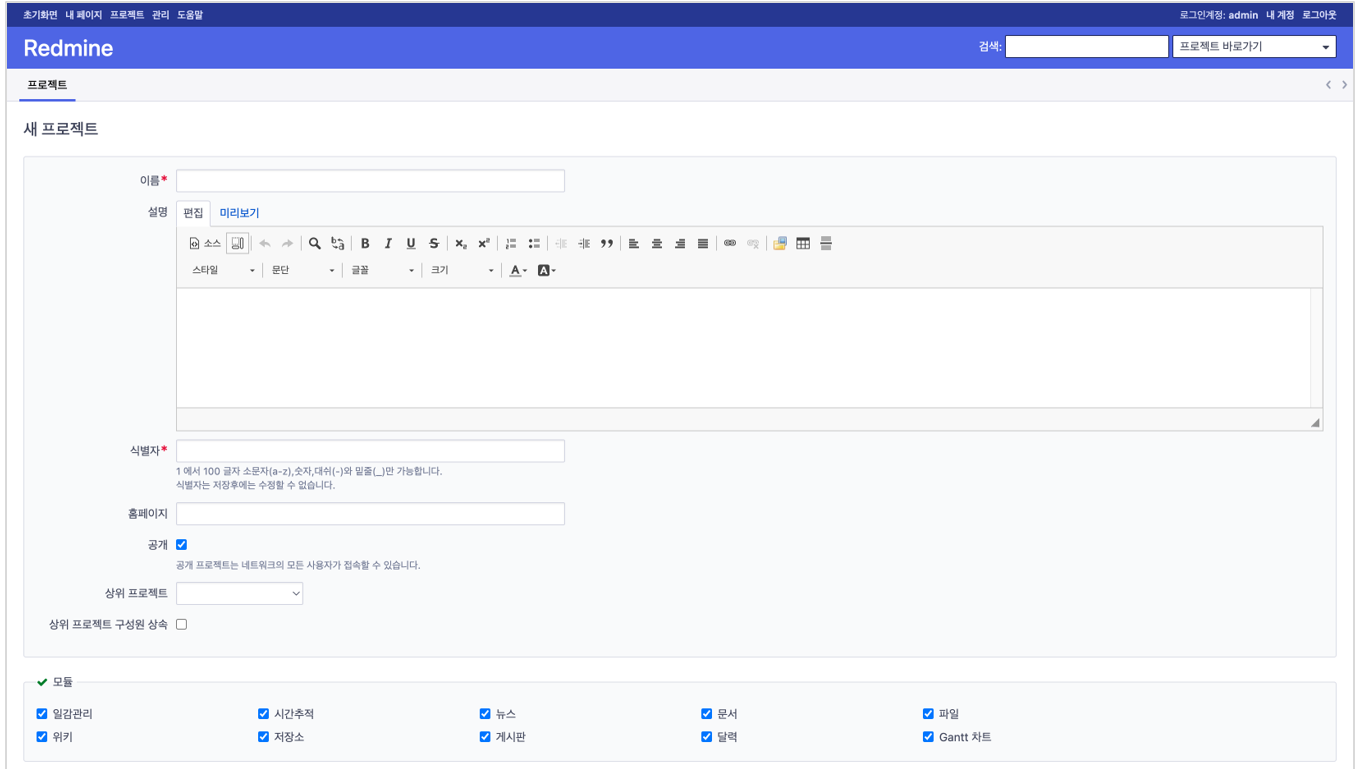Toggle strikethrough formatting

434,243
